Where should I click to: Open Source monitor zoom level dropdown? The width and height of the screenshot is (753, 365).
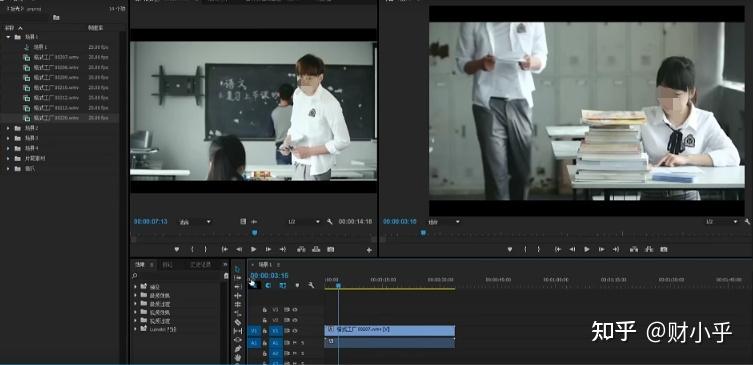click(x=195, y=221)
